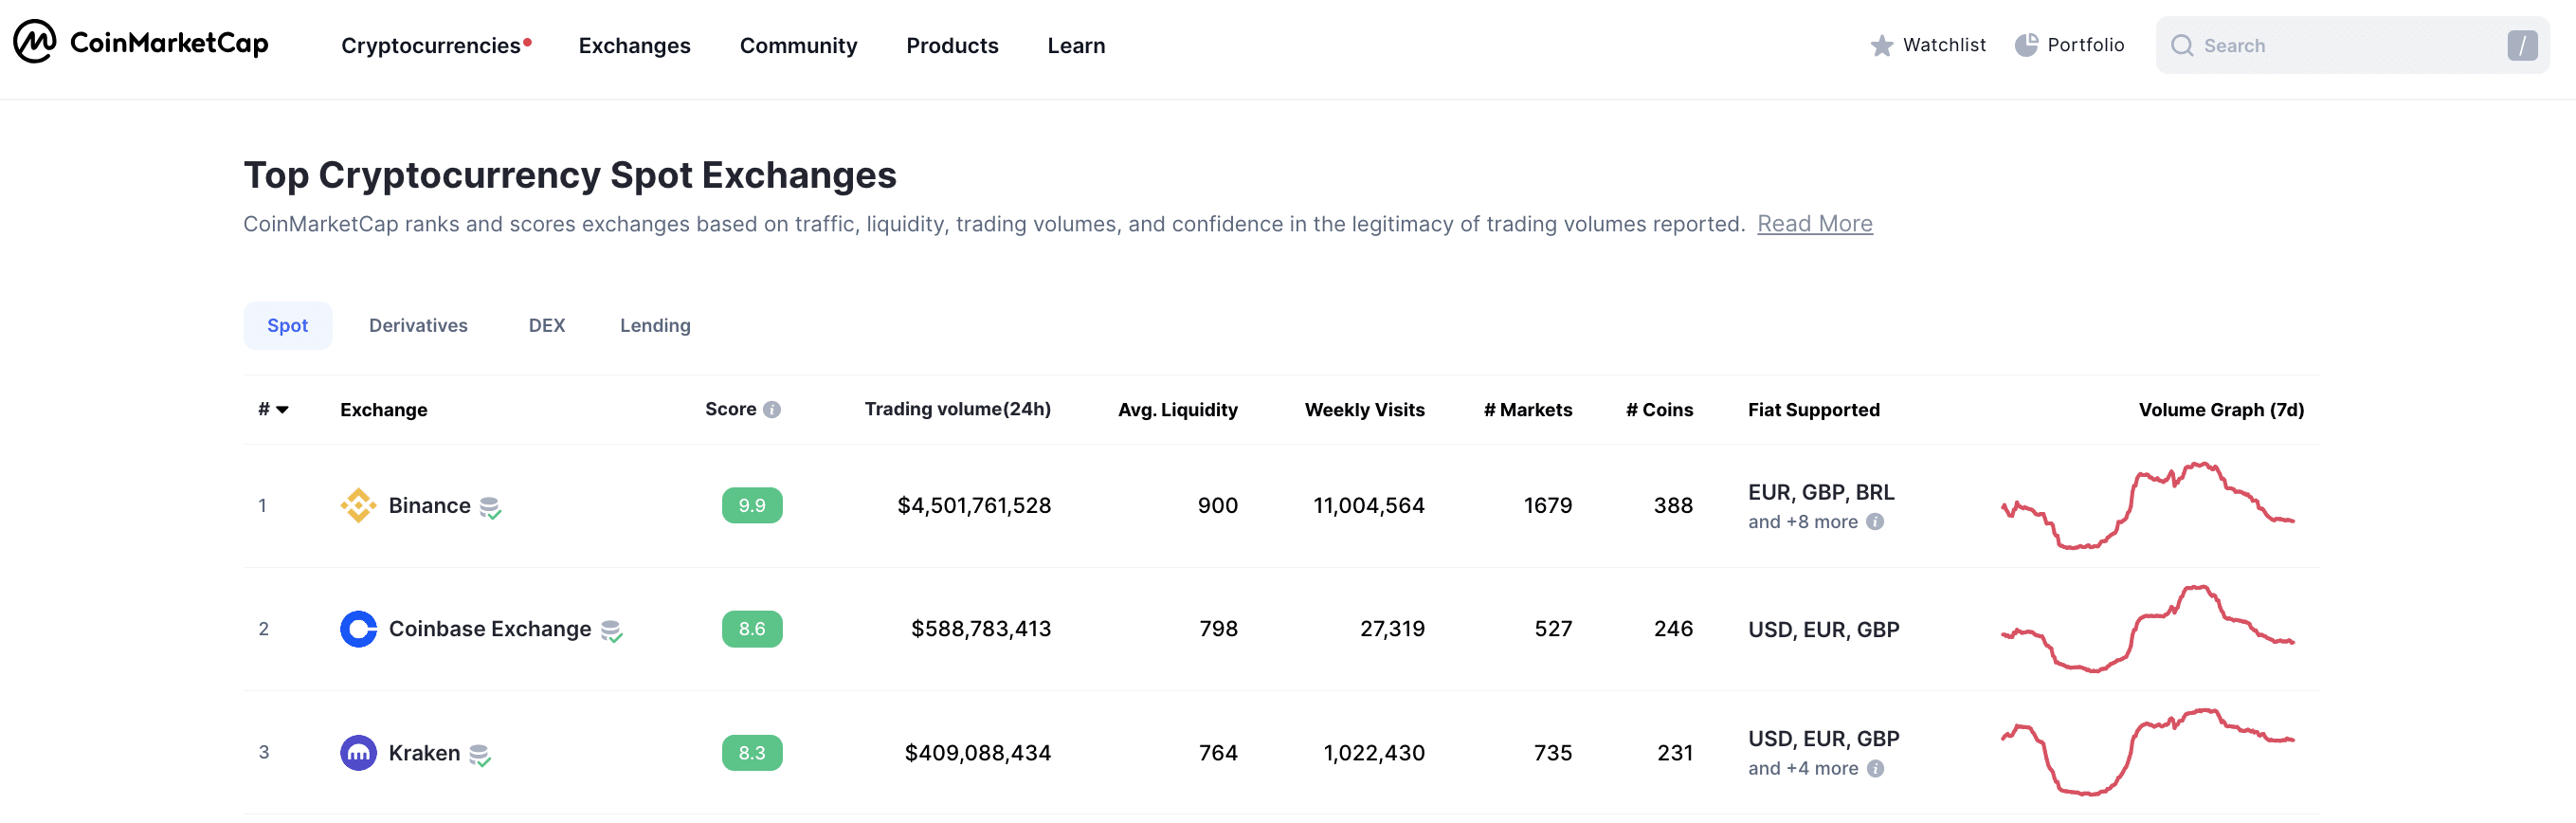Click Coinbase liquidity value 798

(x=1218, y=629)
